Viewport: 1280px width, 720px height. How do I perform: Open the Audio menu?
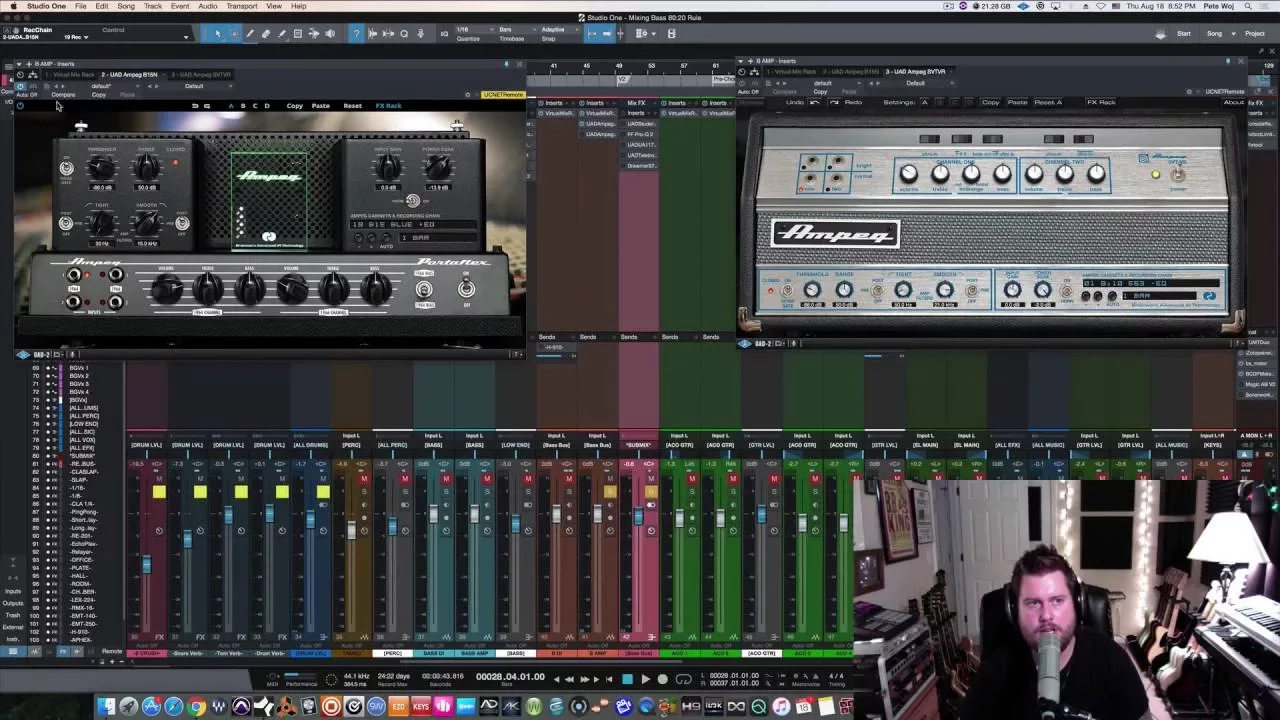click(x=207, y=6)
